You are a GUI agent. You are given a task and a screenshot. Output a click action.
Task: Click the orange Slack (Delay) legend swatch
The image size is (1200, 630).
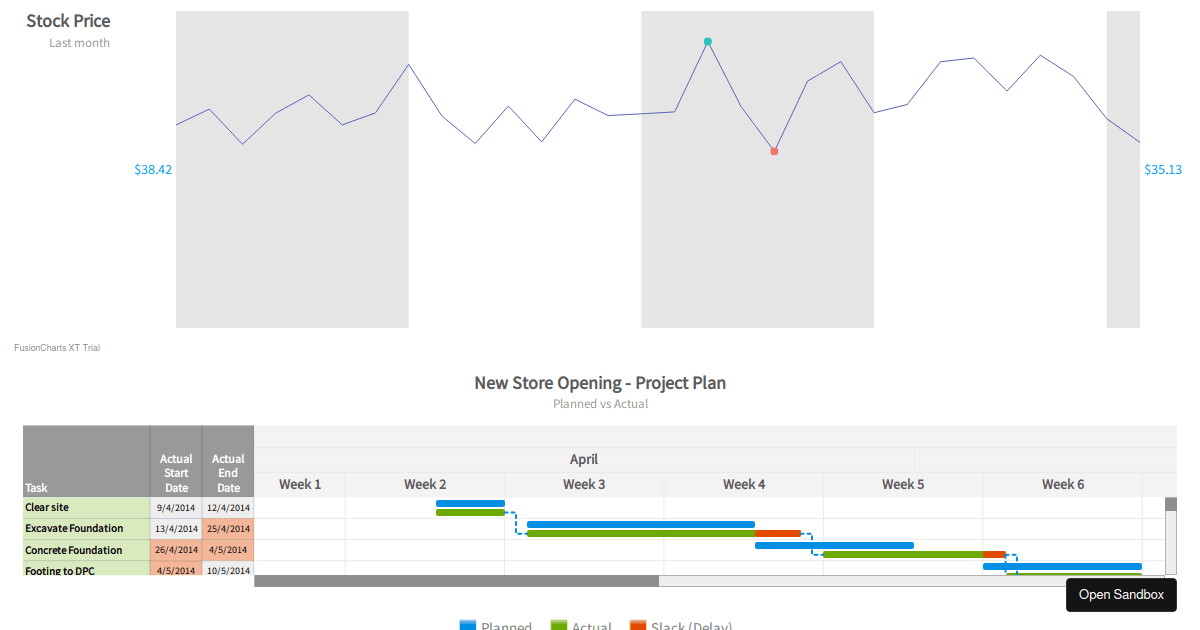pos(637,626)
